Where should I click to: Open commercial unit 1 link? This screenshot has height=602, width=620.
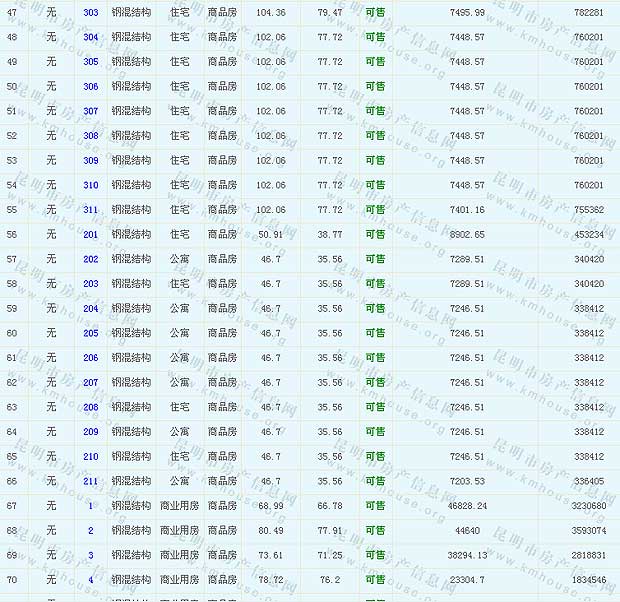91,506
